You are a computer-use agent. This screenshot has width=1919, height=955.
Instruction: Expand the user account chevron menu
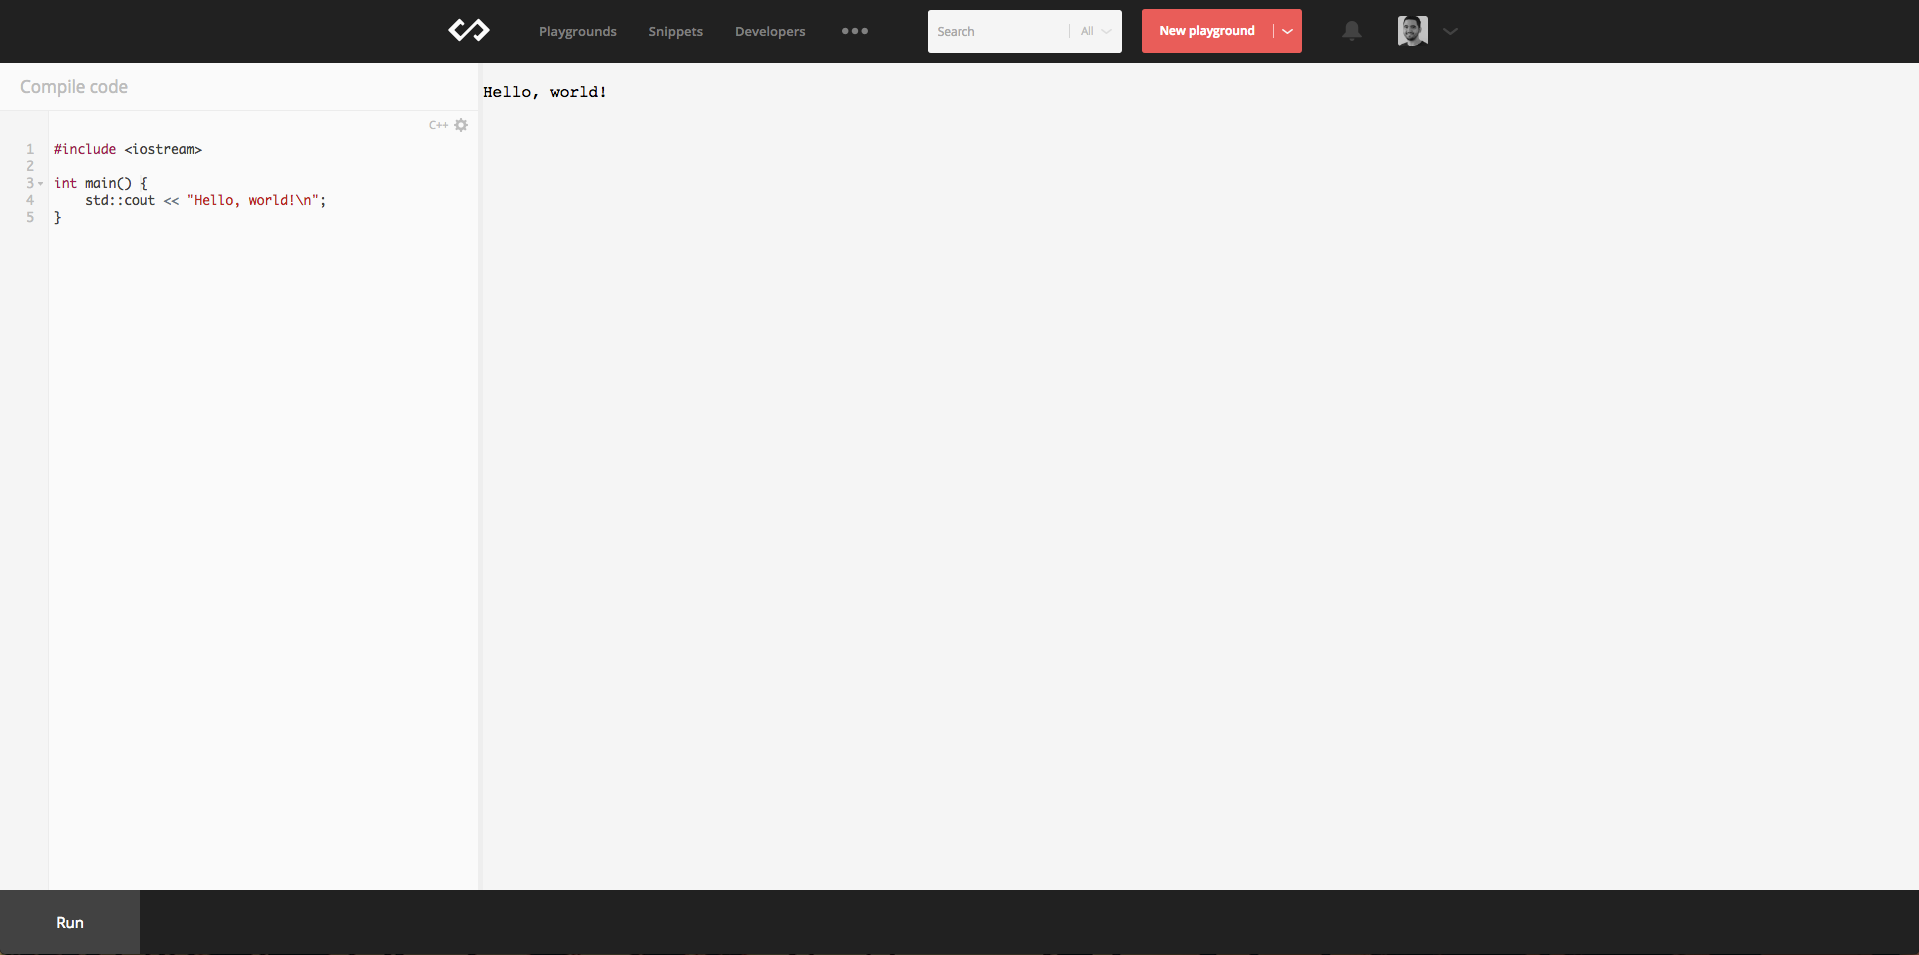1450,31
